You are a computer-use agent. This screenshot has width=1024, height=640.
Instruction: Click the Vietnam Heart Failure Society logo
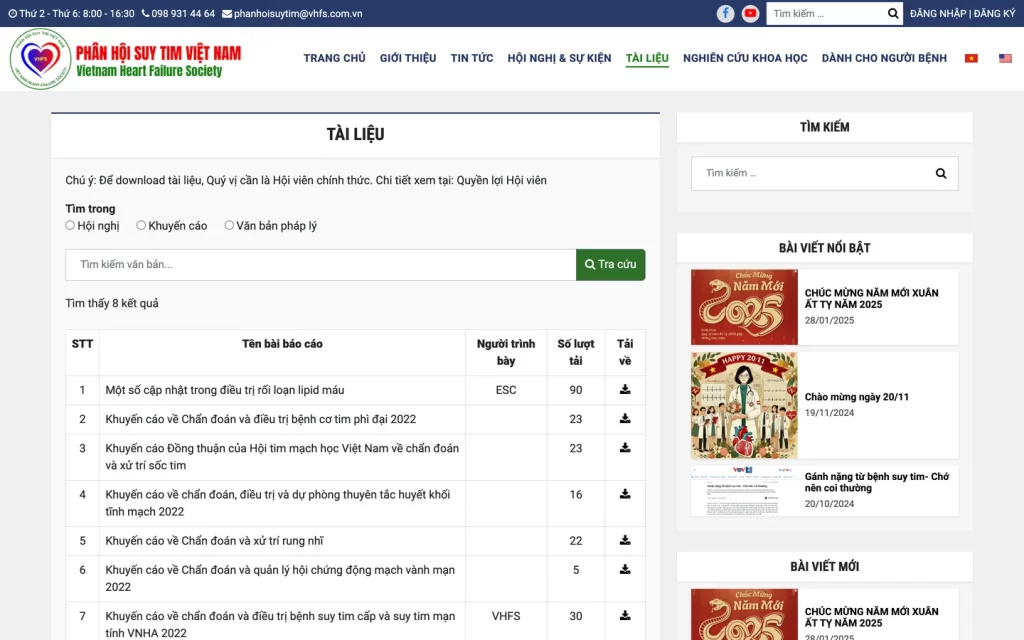pos(126,59)
